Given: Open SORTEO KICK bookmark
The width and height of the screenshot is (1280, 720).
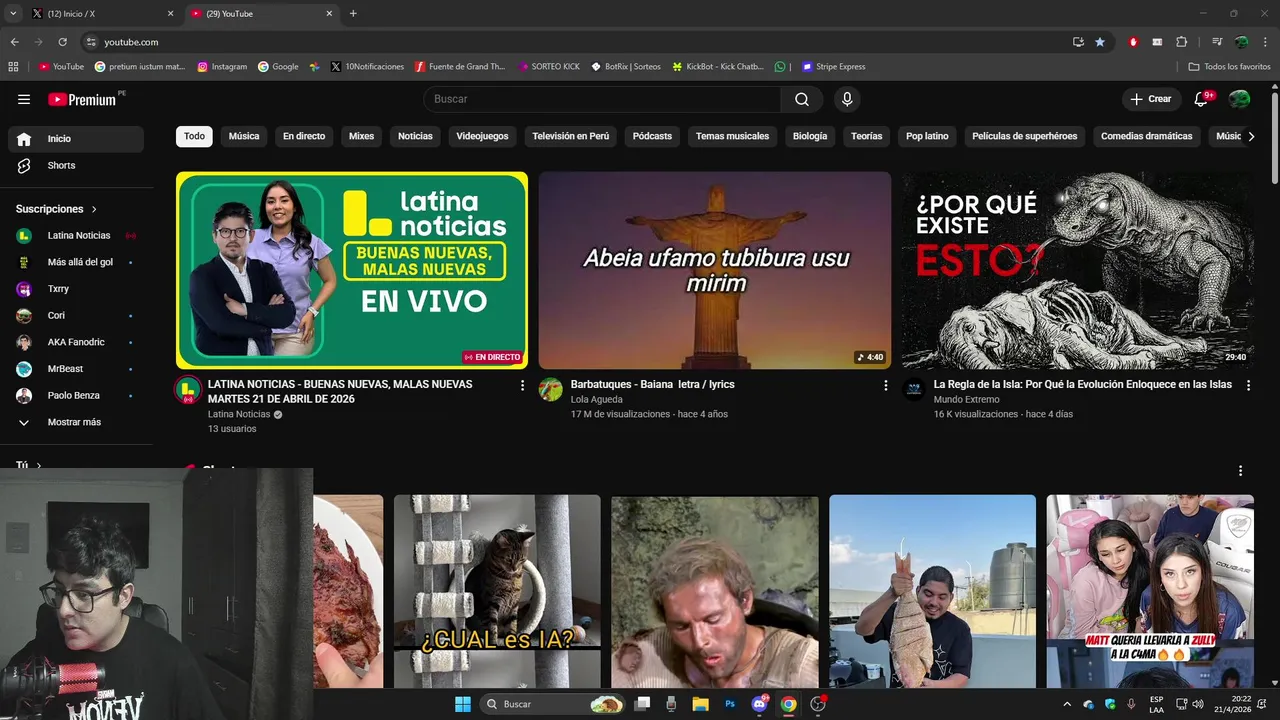Looking at the screenshot, I should (549, 67).
